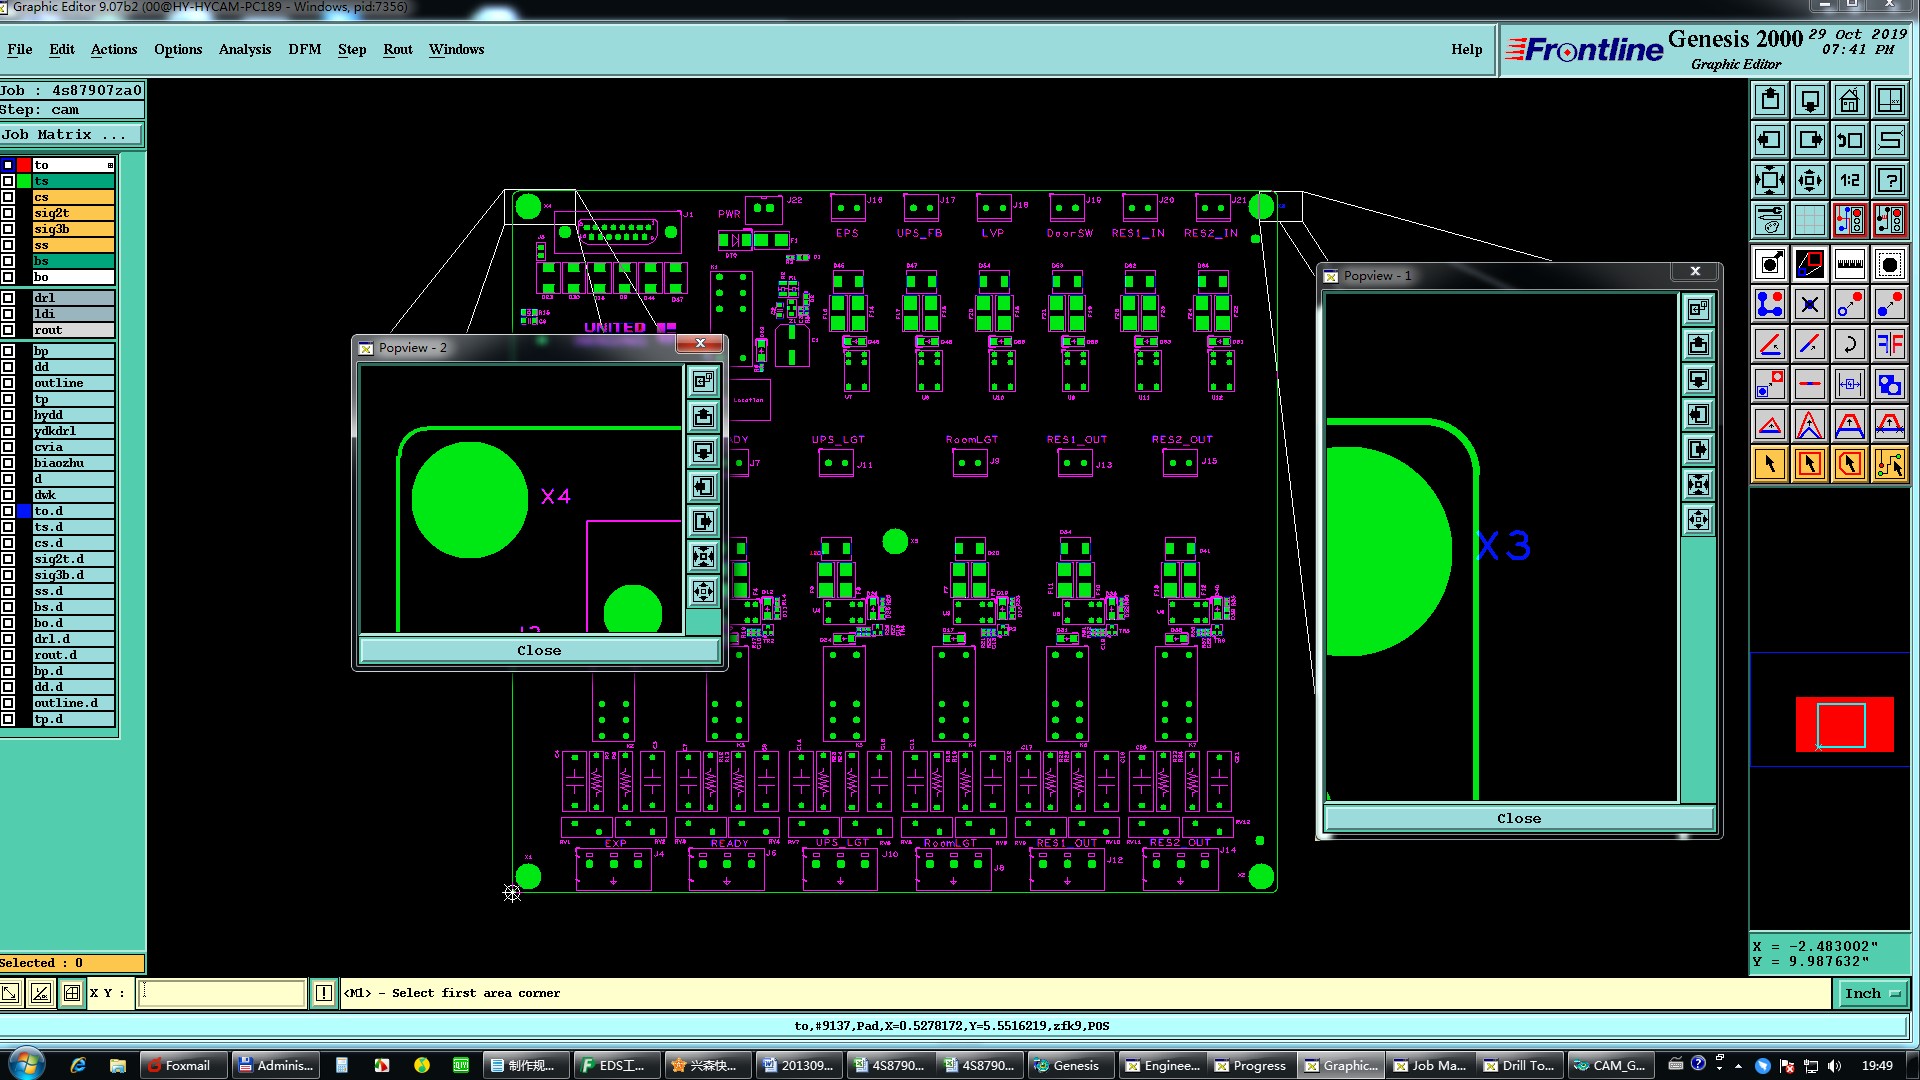
Task: Open Windows Start button
Action: point(26,1064)
